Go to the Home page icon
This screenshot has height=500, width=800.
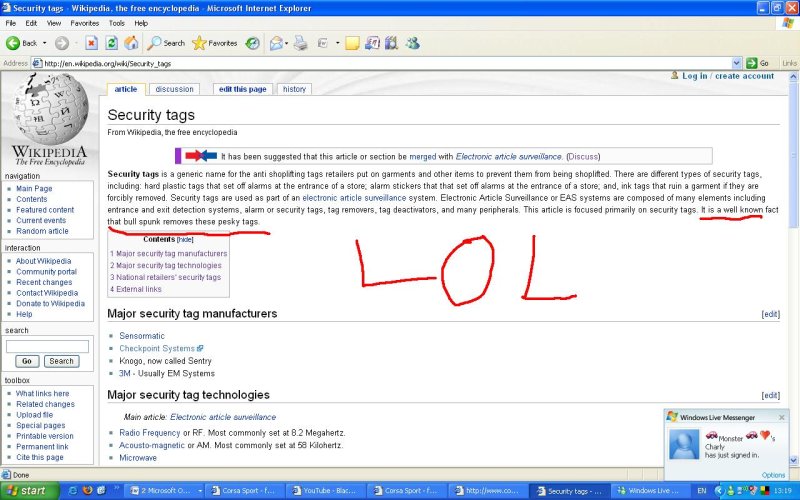(131, 43)
